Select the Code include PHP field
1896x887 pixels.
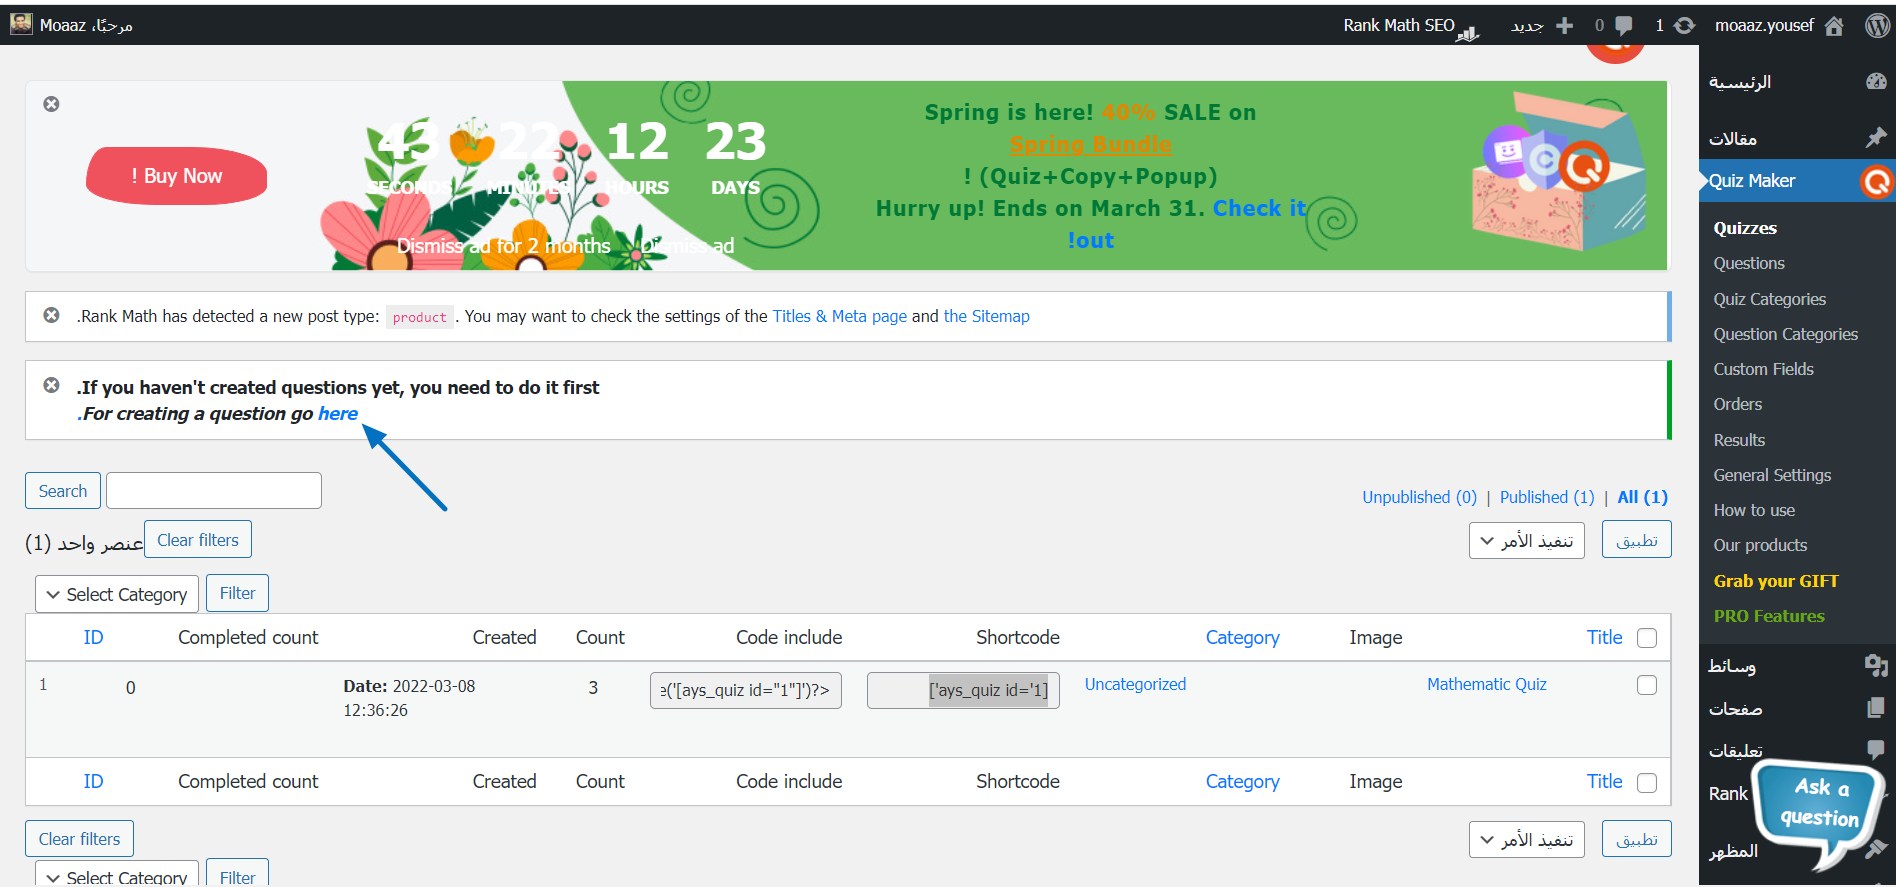pyautogui.click(x=746, y=690)
